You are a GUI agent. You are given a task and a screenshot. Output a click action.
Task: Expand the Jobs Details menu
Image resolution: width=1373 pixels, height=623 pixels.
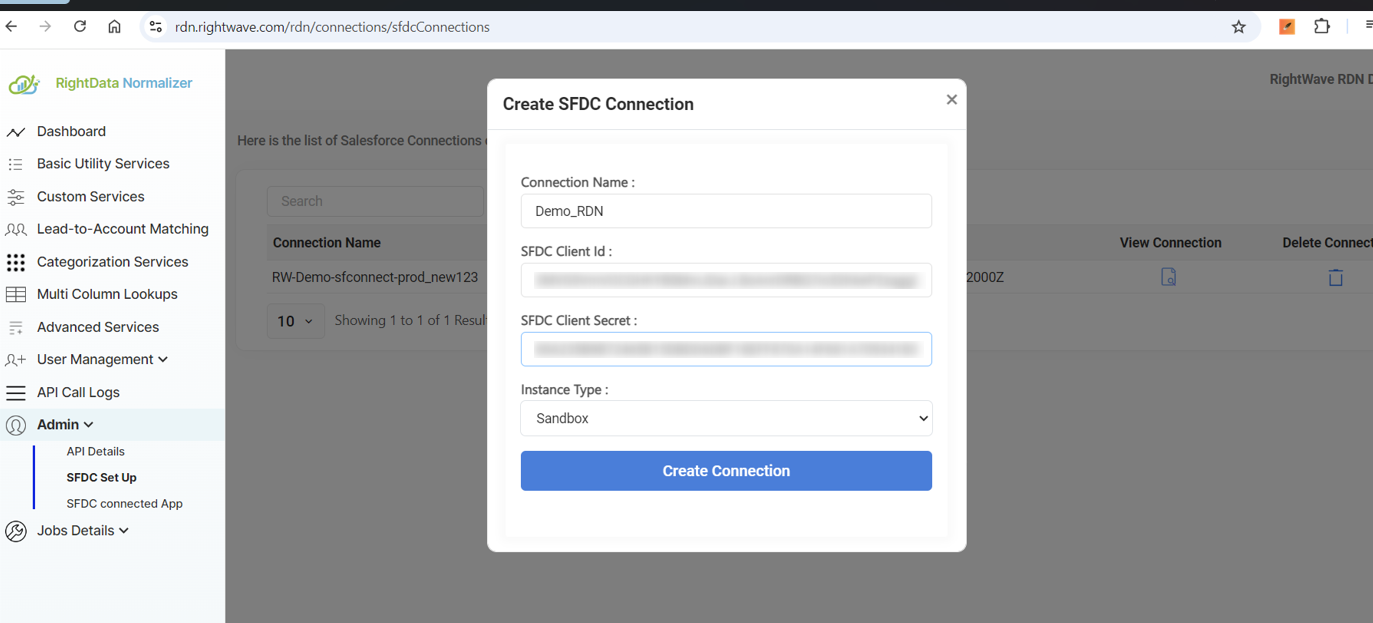(x=83, y=531)
